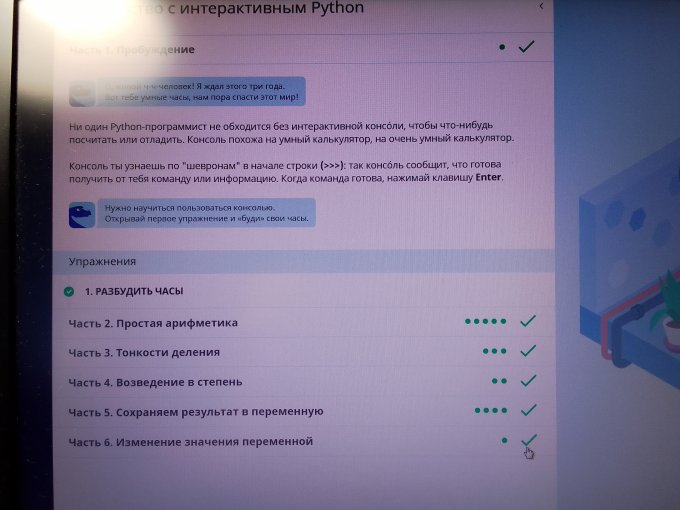680x510 pixels.
Task: Click the five progress dots of Часть 2
Action: pyautogui.click(x=486, y=322)
